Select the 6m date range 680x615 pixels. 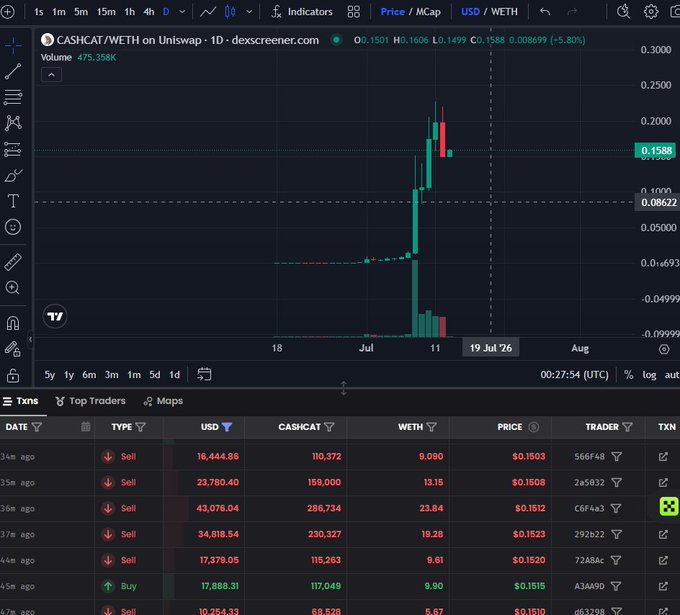point(89,375)
